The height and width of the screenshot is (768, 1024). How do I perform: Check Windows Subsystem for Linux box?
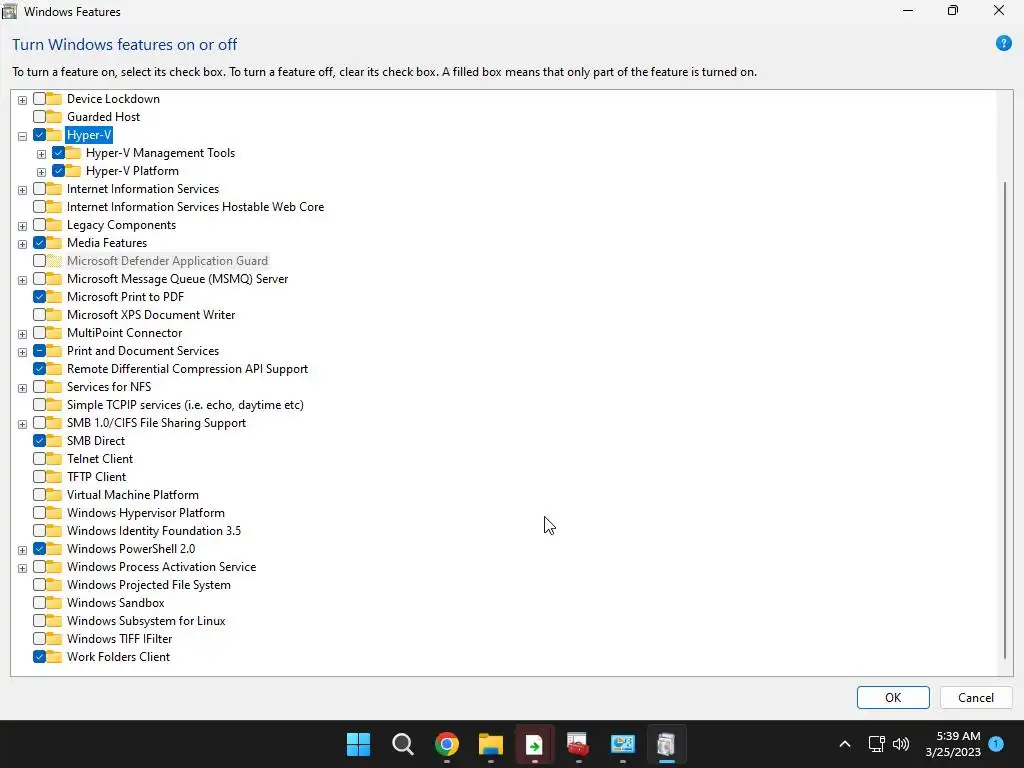click(x=39, y=620)
